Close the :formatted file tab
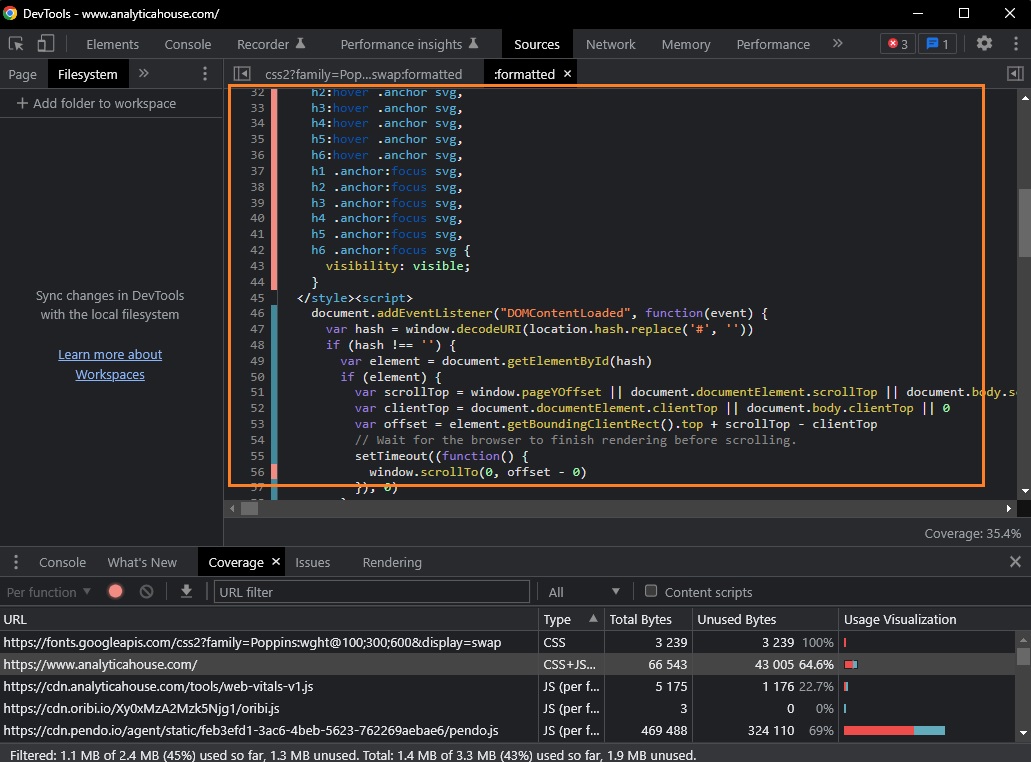Viewport: 1031px width, 762px height. [x=567, y=74]
